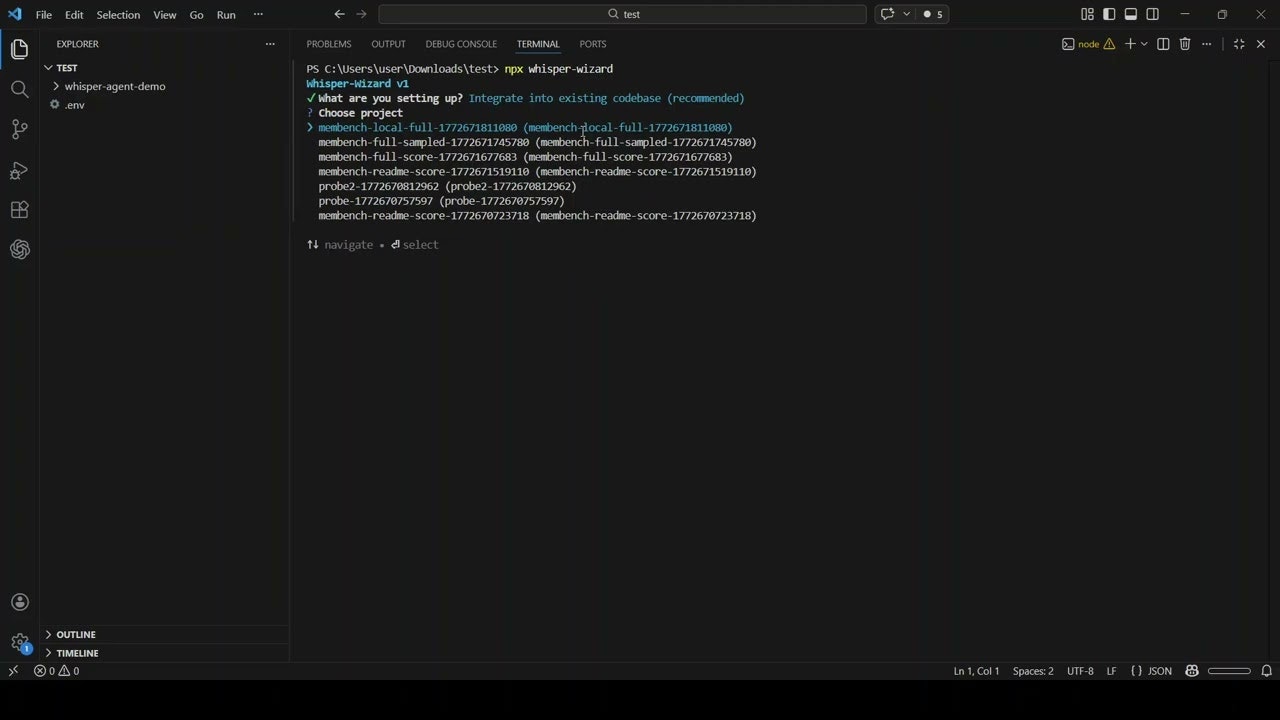Image resolution: width=1280 pixels, height=720 pixels.
Task: Toggle the Secondary Side Bar
Action: click(1153, 14)
